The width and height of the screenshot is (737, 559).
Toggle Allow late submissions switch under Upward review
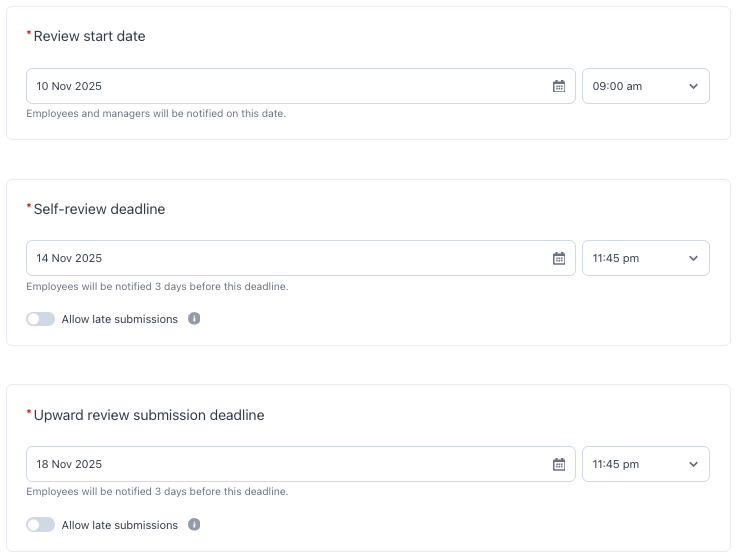(41, 525)
